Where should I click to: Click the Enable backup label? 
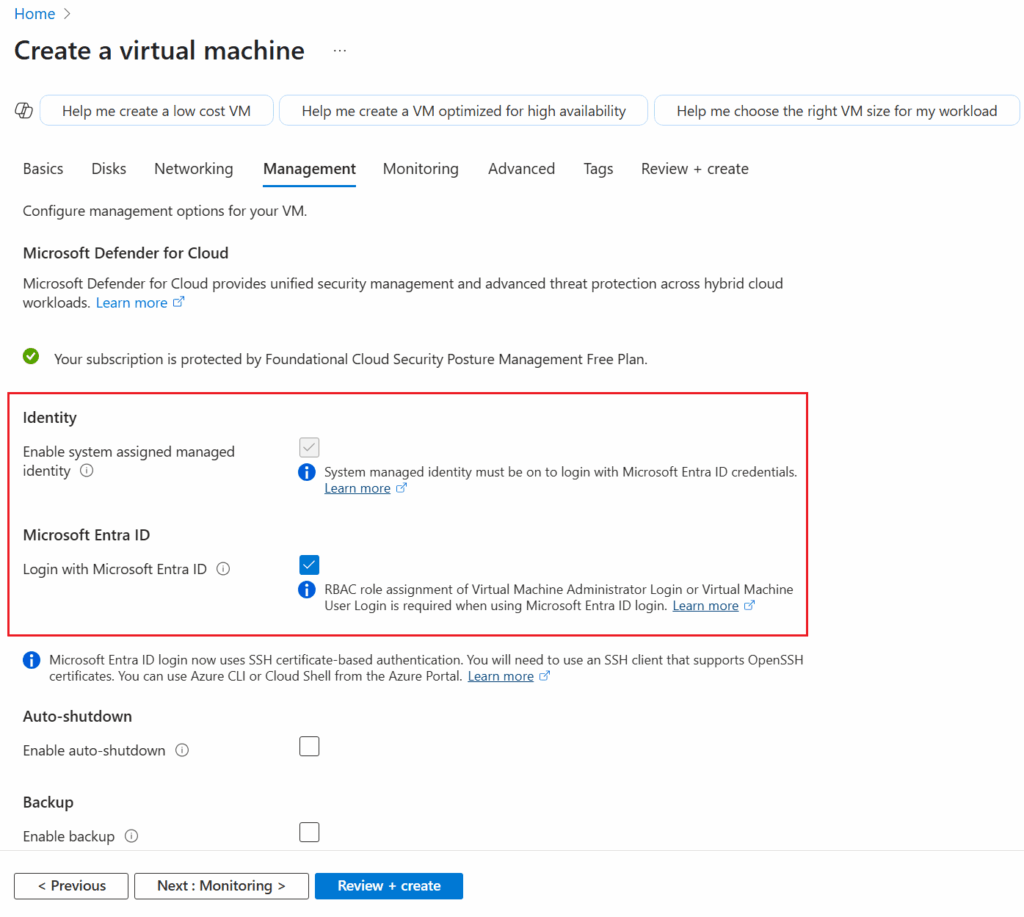(69, 836)
